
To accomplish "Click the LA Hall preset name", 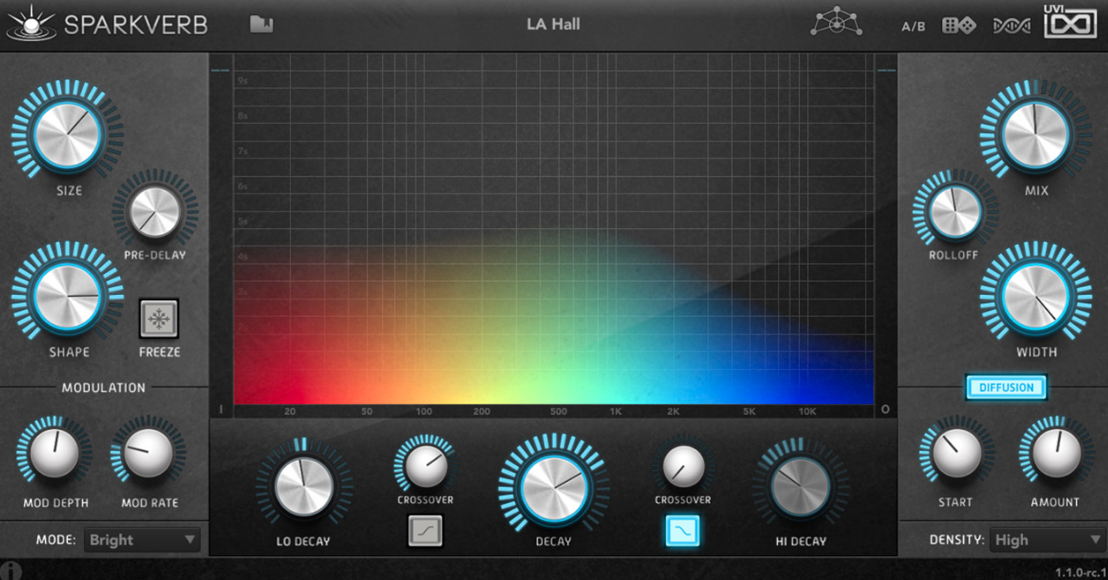I will (x=553, y=24).
